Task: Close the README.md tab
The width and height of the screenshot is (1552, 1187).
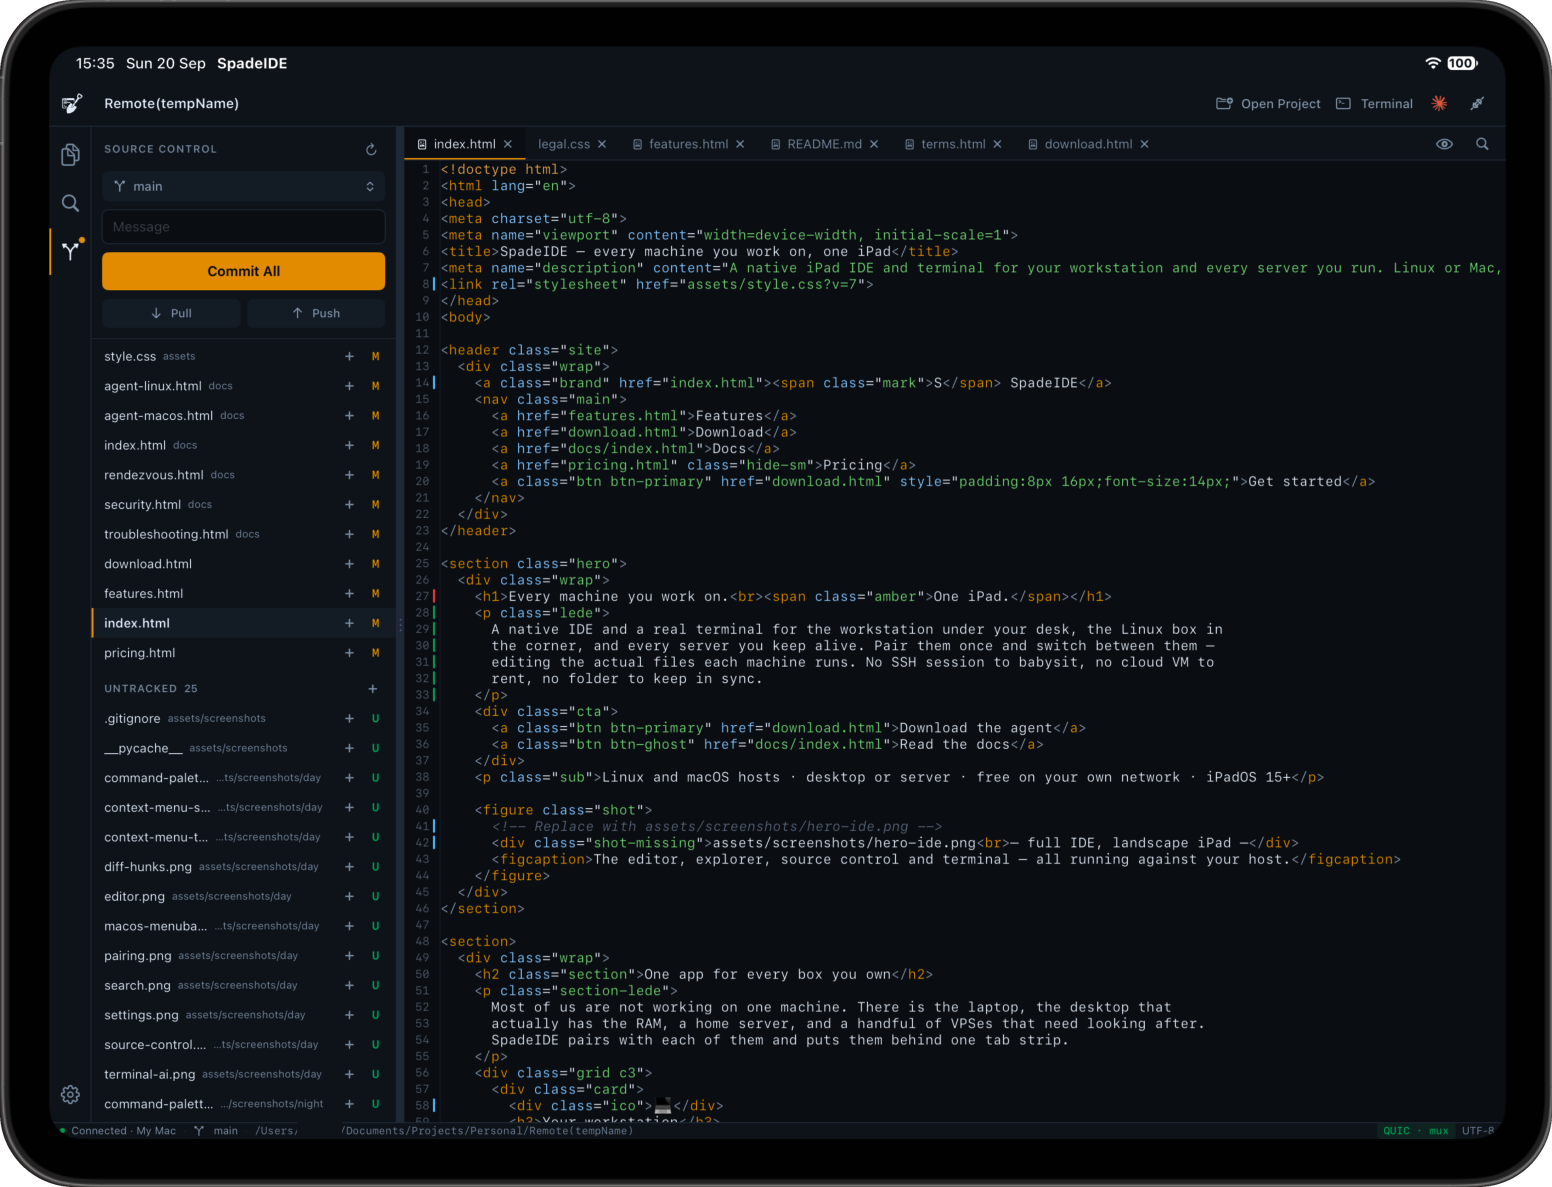Action: [874, 144]
